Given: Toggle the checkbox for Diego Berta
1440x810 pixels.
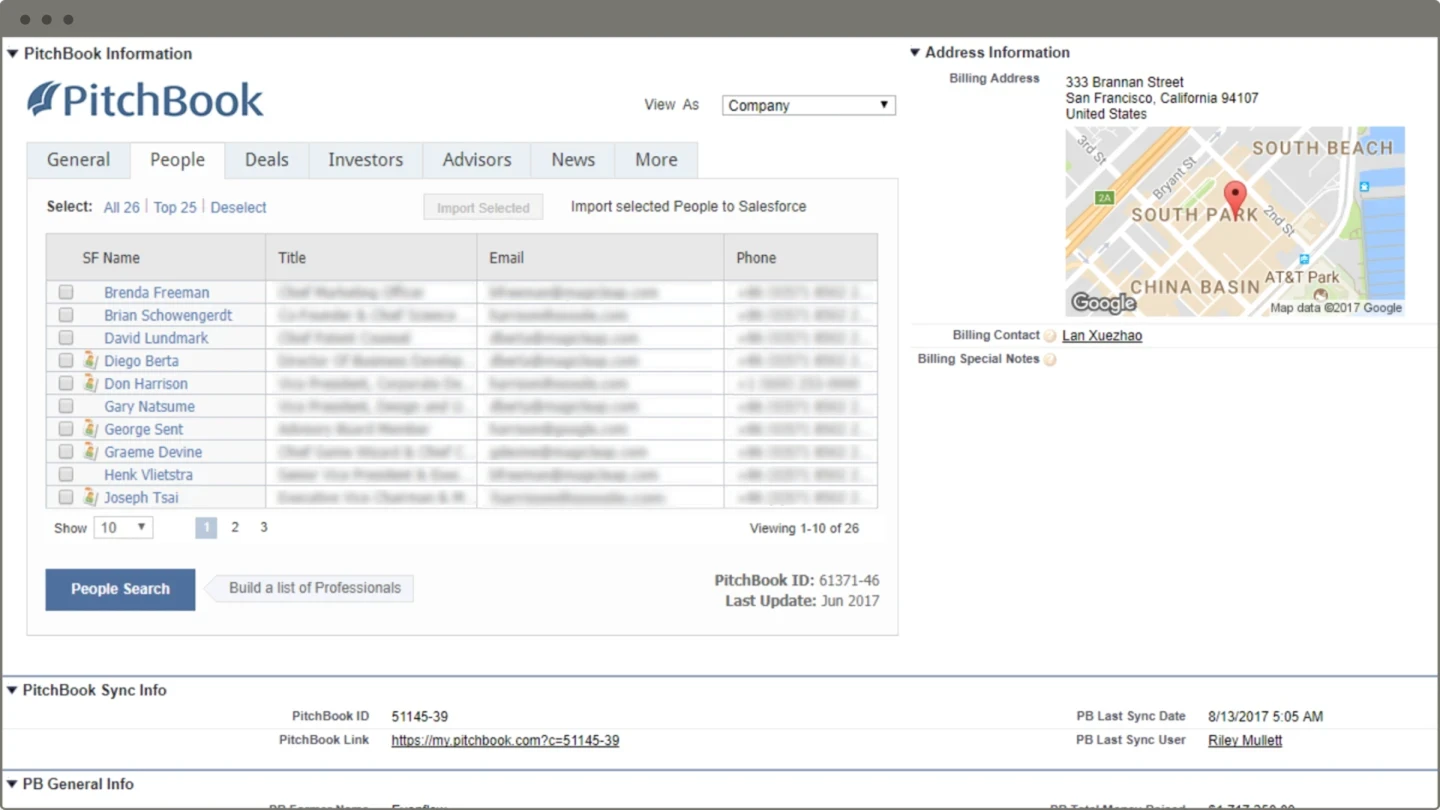Looking at the screenshot, I should click(x=66, y=360).
